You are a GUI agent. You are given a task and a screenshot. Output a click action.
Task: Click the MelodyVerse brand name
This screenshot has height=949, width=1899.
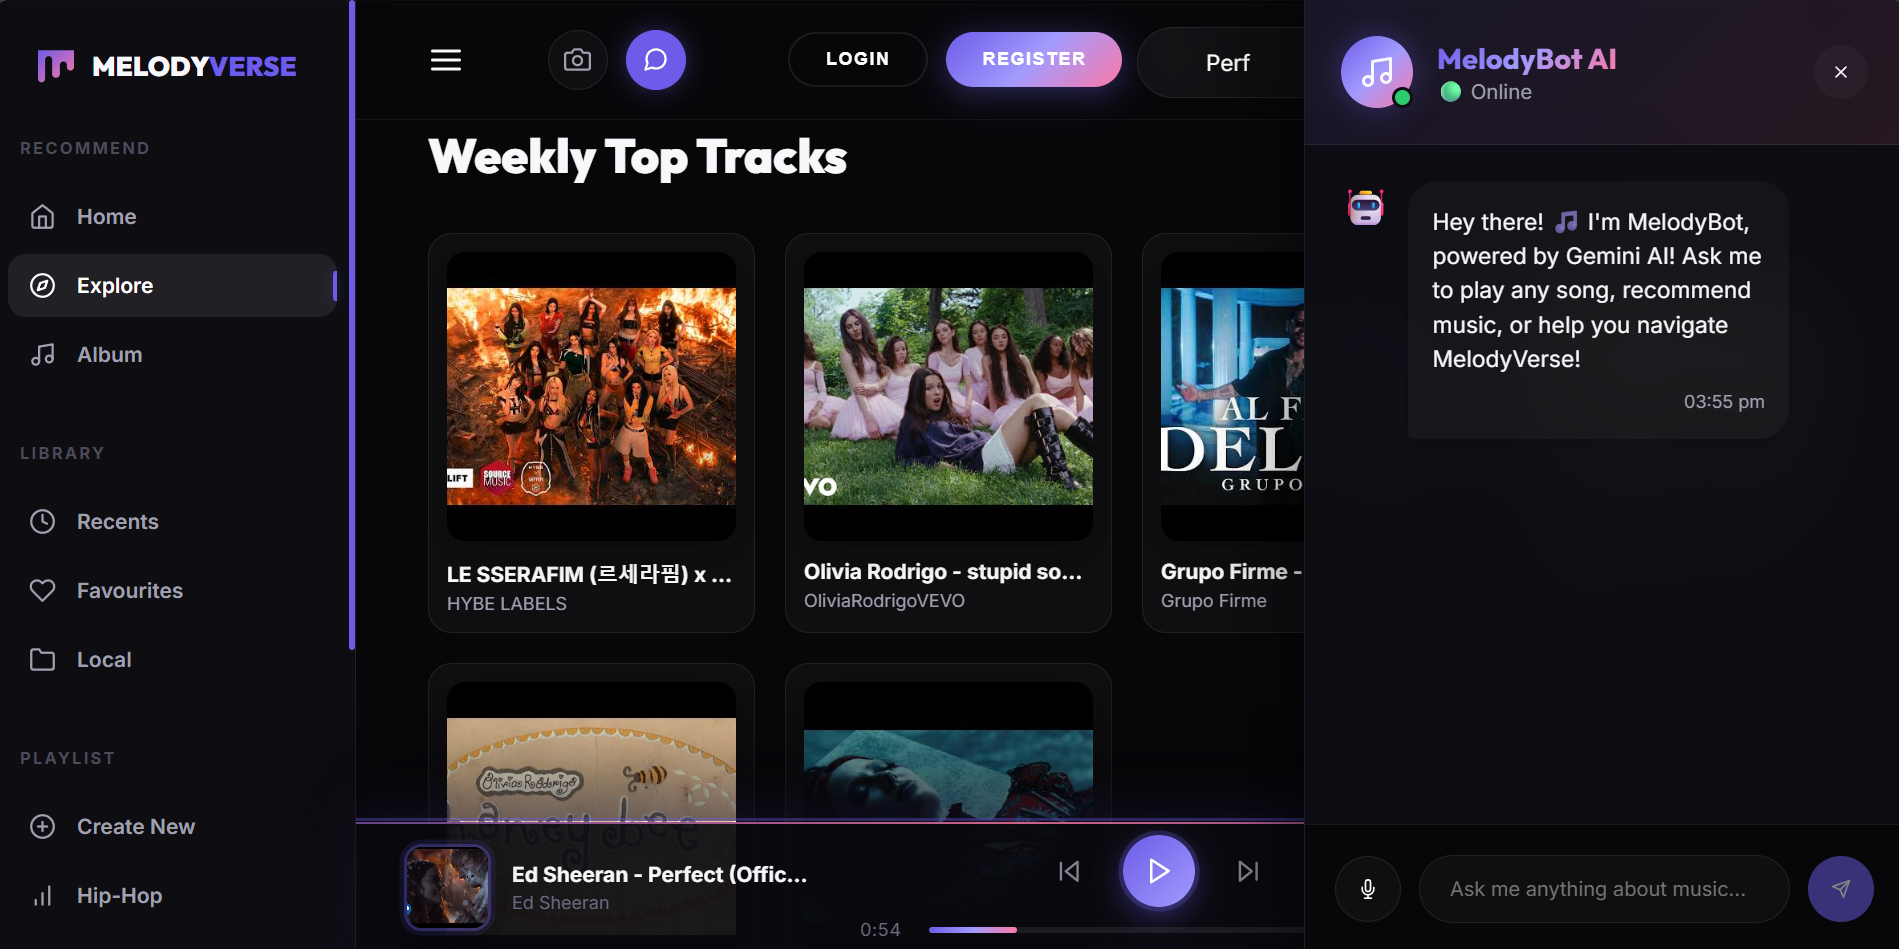[x=194, y=66]
